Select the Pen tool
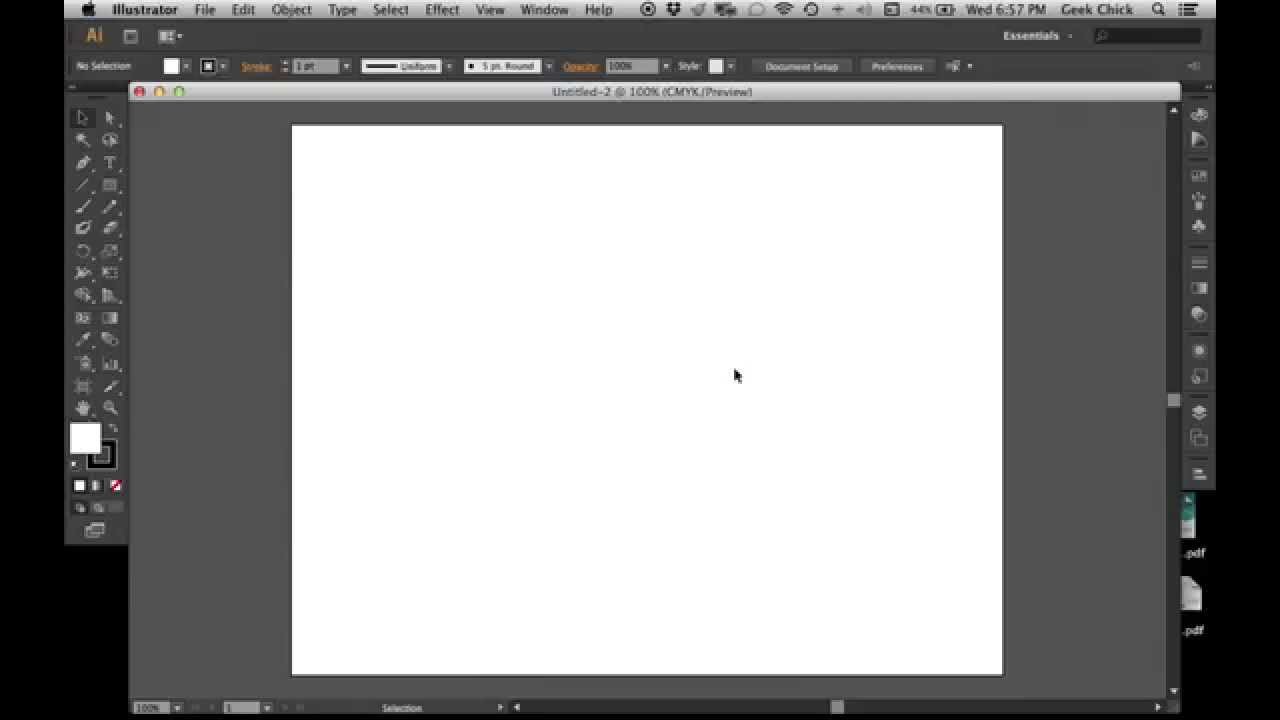This screenshot has height=720, width=1280. 83,163
